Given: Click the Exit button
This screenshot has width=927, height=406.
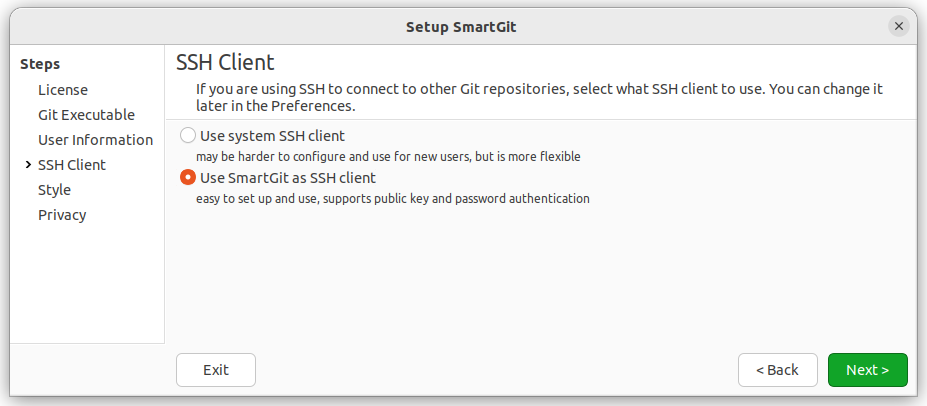Looking at the screenshot, I should click(x=216, y=370).
